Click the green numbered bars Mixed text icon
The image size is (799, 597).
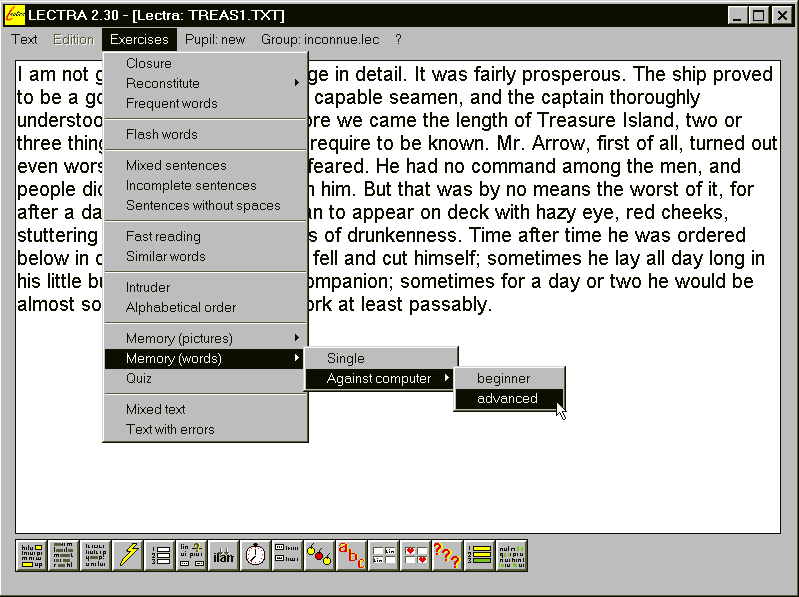point(479,555)
